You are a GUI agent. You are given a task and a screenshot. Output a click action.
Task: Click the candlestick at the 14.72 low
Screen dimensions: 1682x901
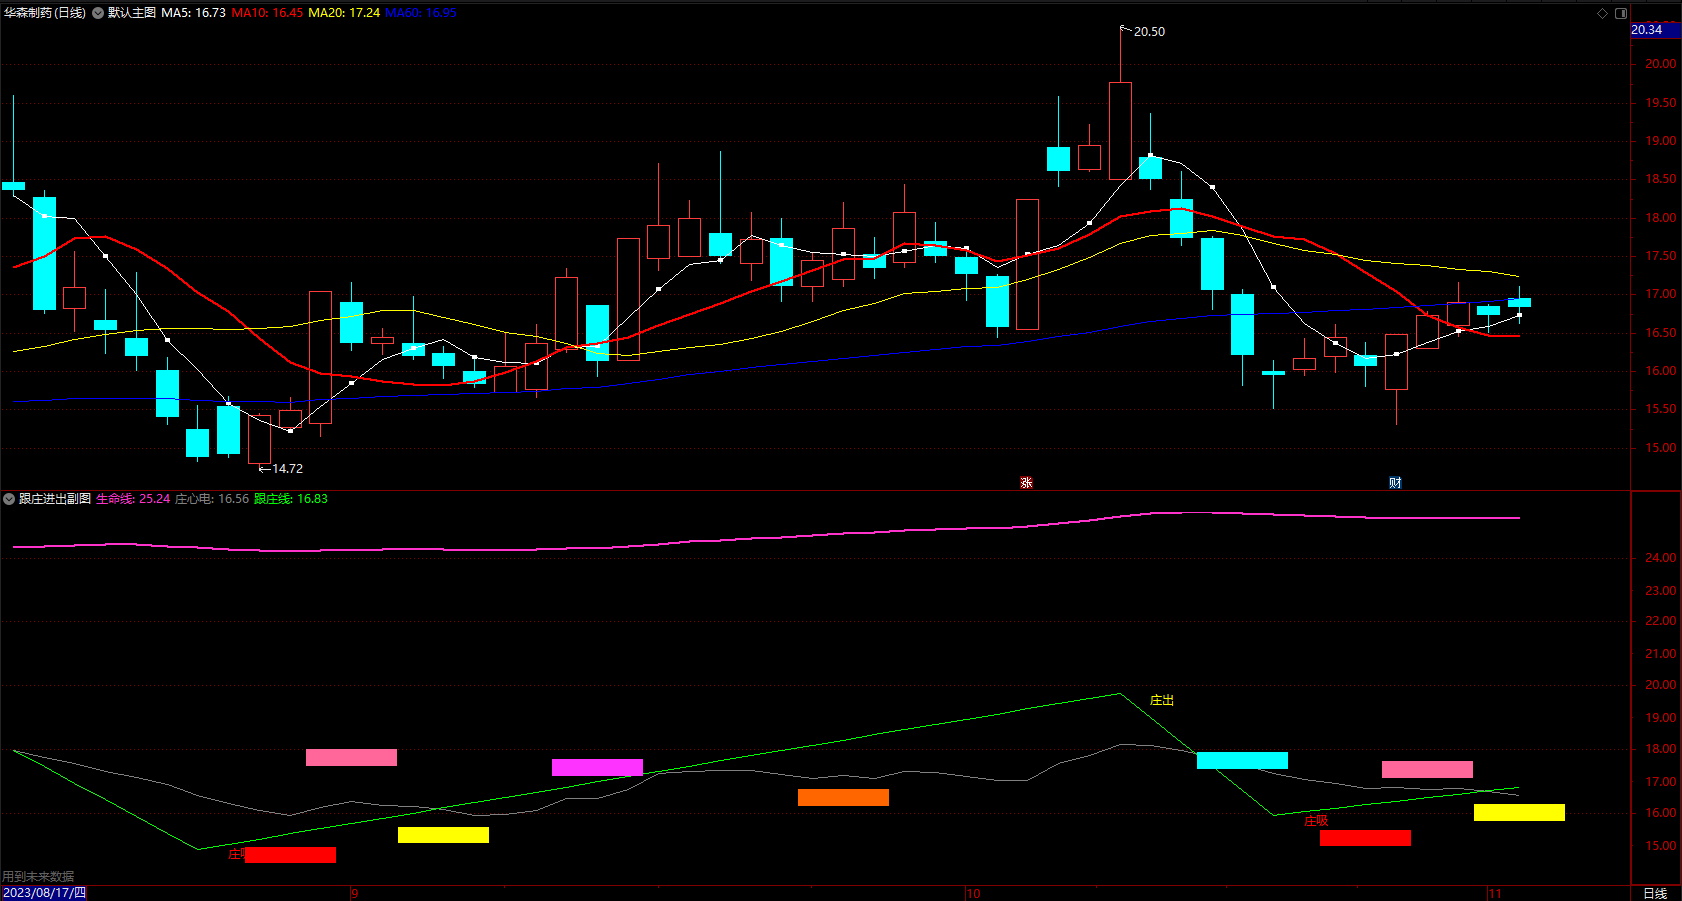point(259,439)
